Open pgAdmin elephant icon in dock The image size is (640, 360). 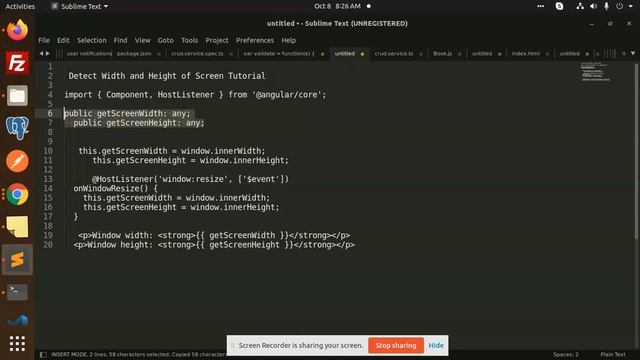click(x=17, y=128)
